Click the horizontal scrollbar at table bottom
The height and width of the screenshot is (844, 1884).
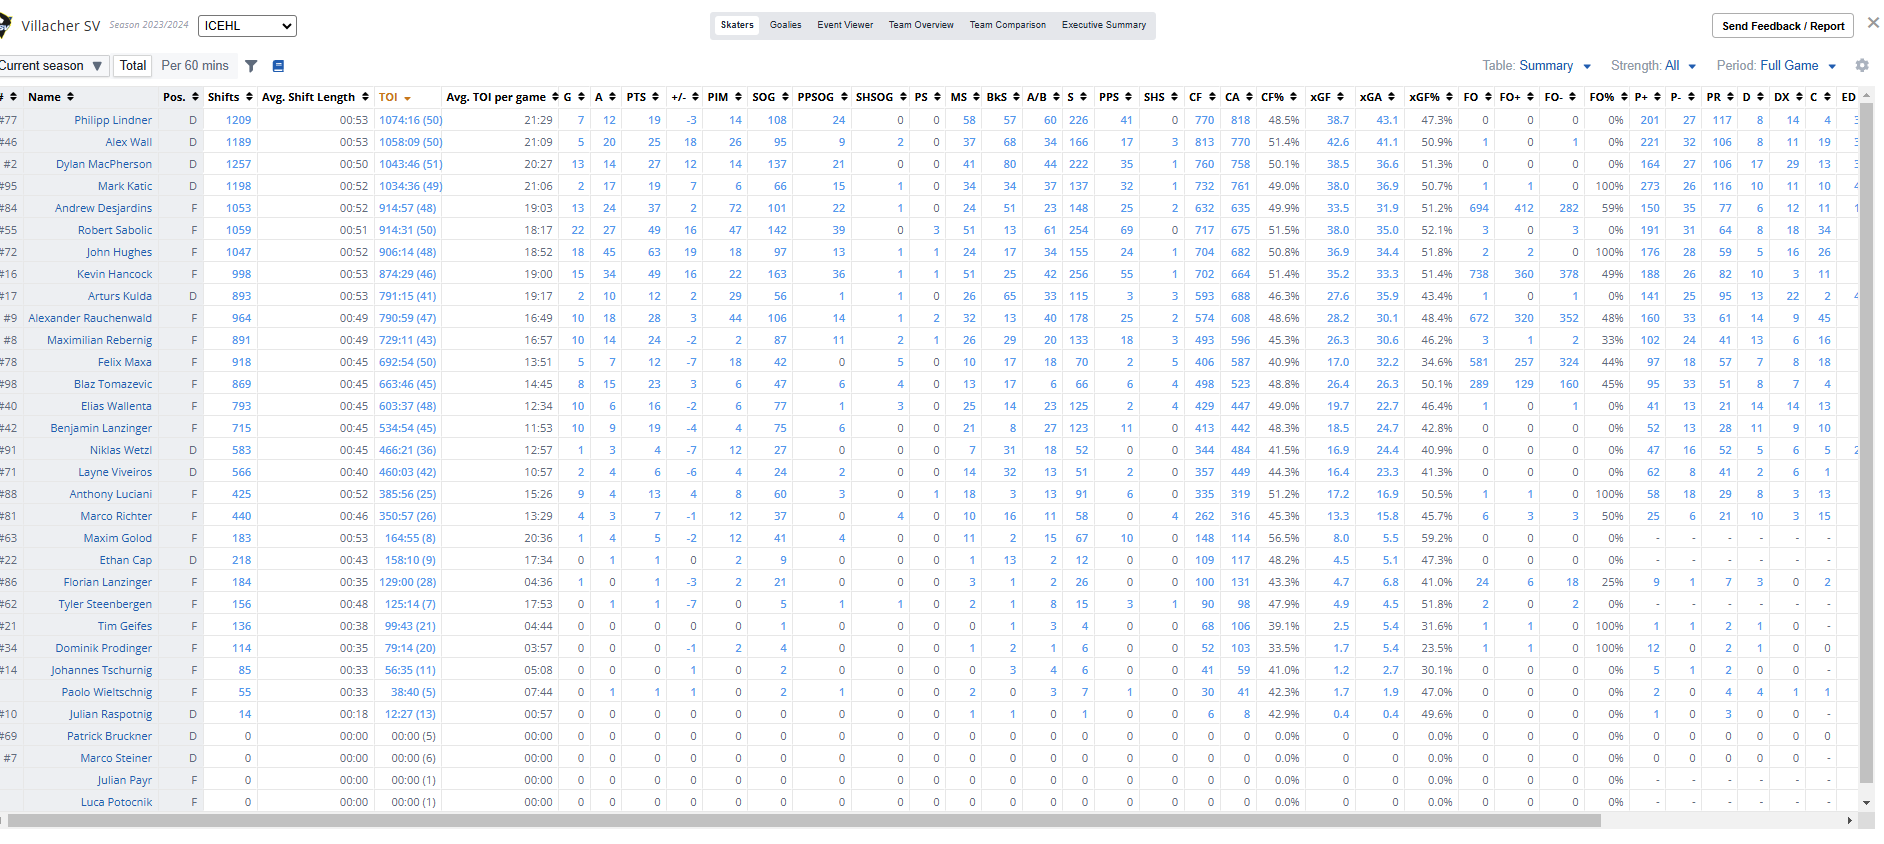[x=800, y=821]
